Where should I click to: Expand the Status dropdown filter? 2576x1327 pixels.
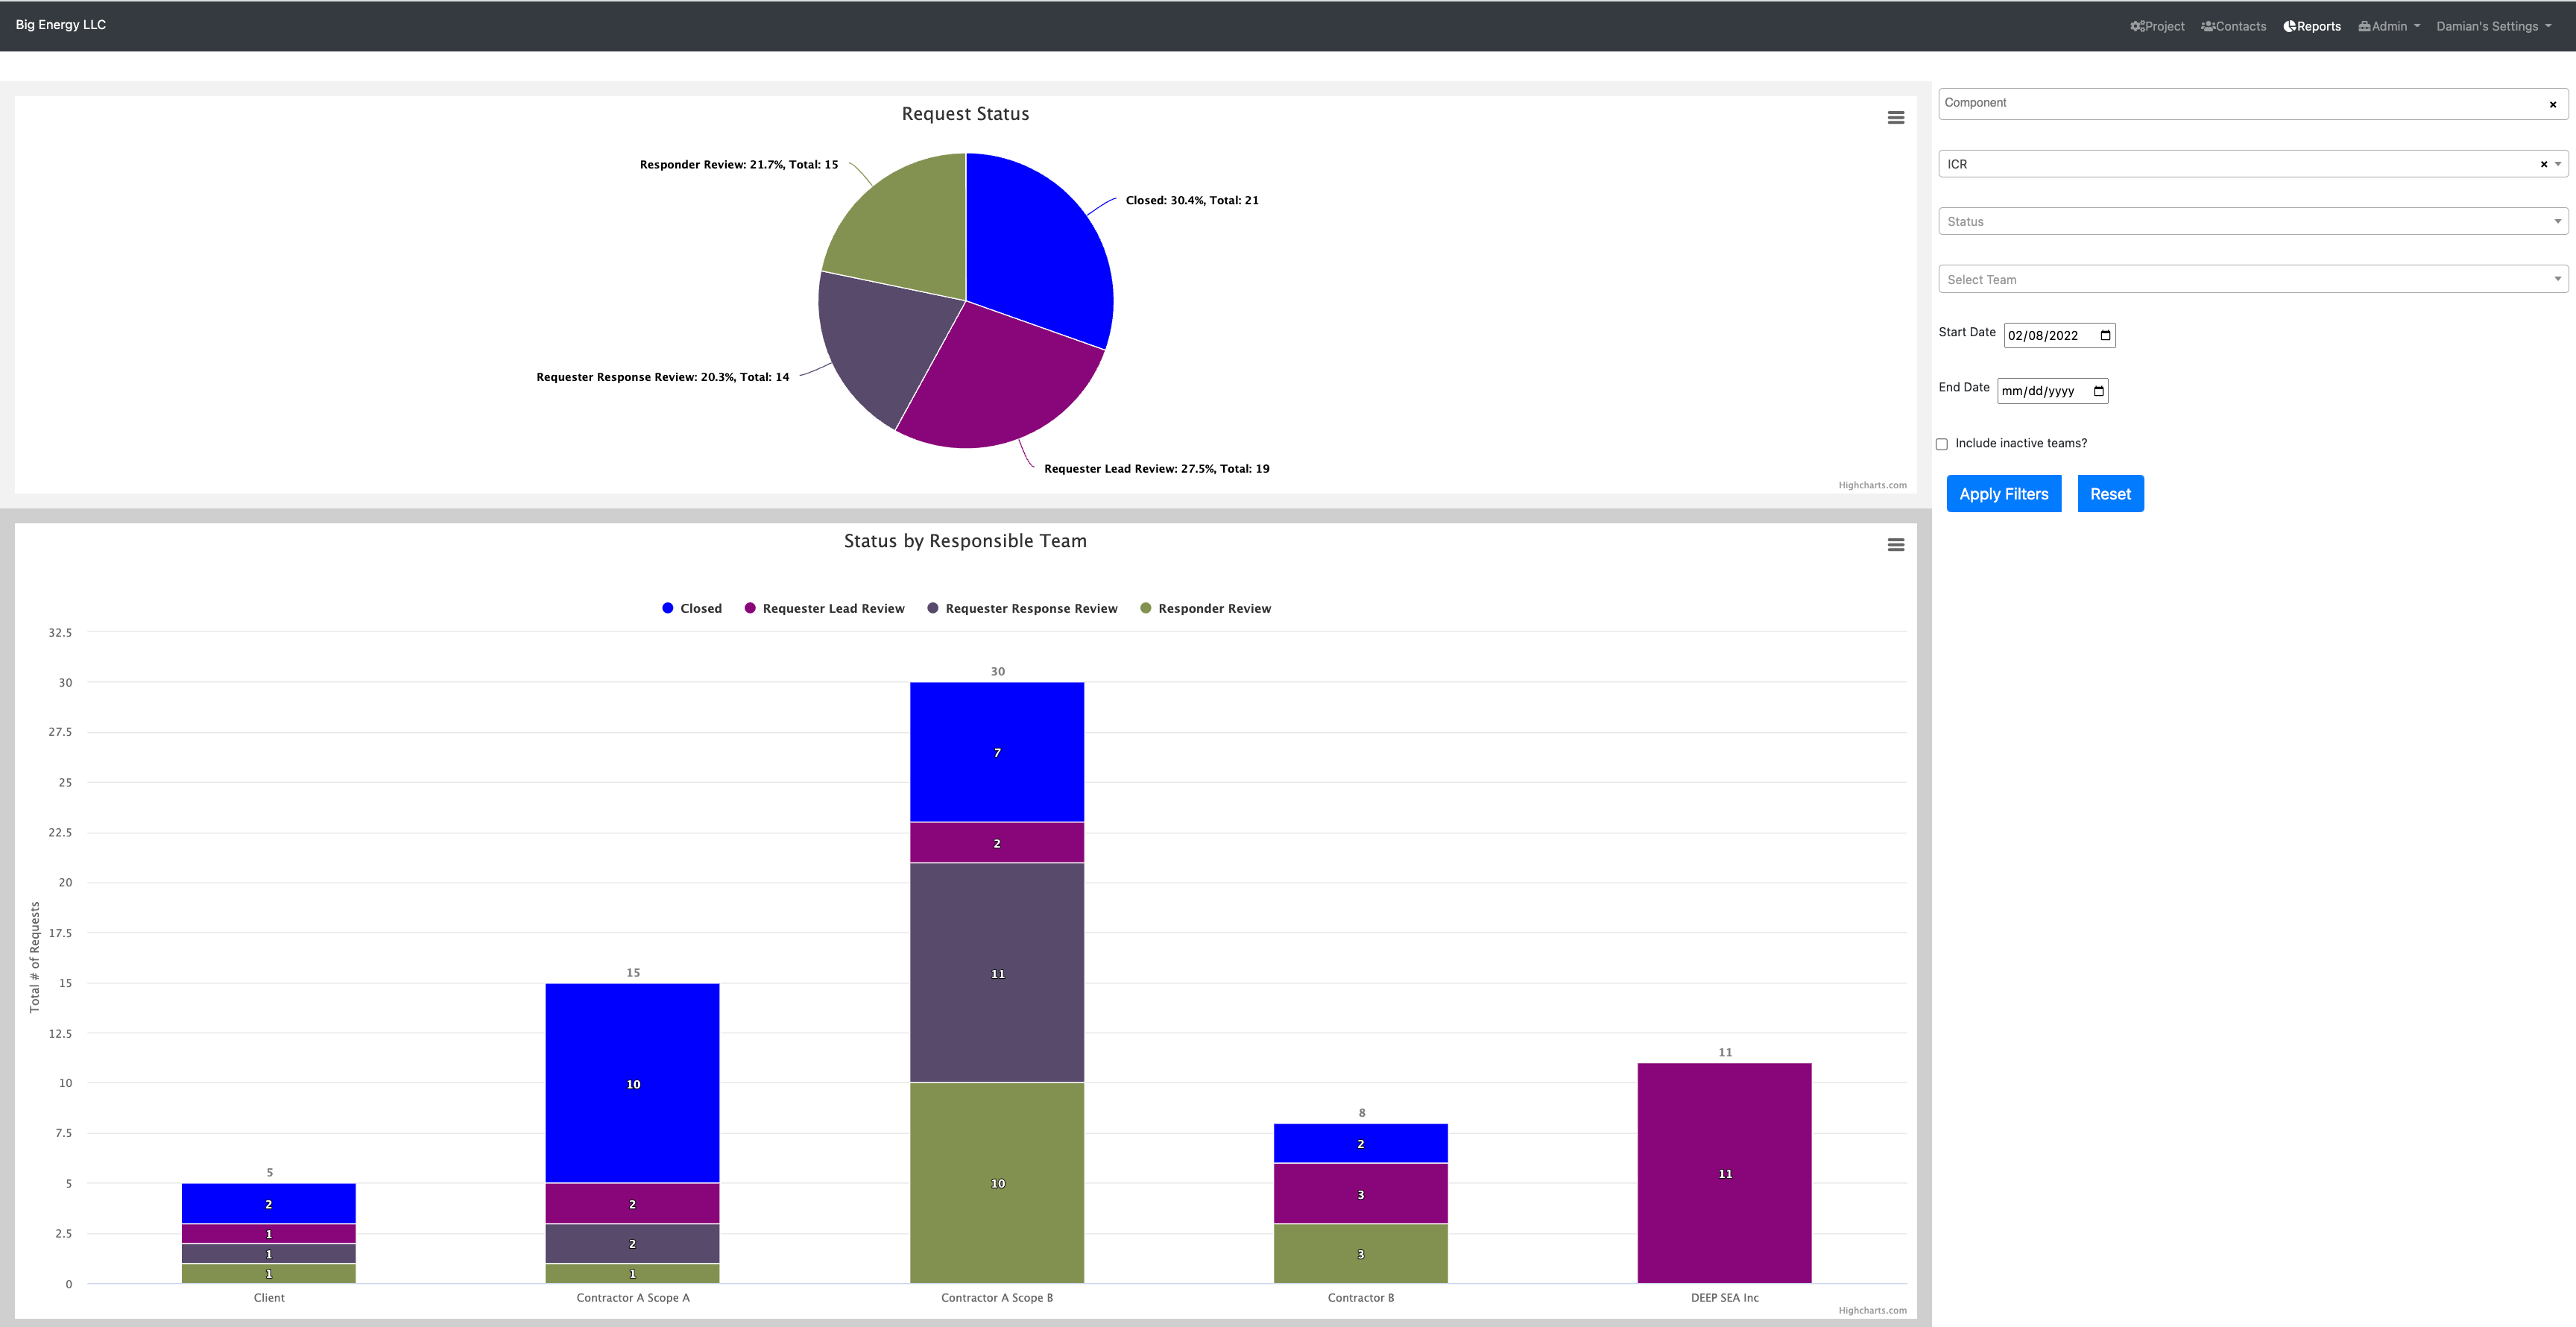2252,222
